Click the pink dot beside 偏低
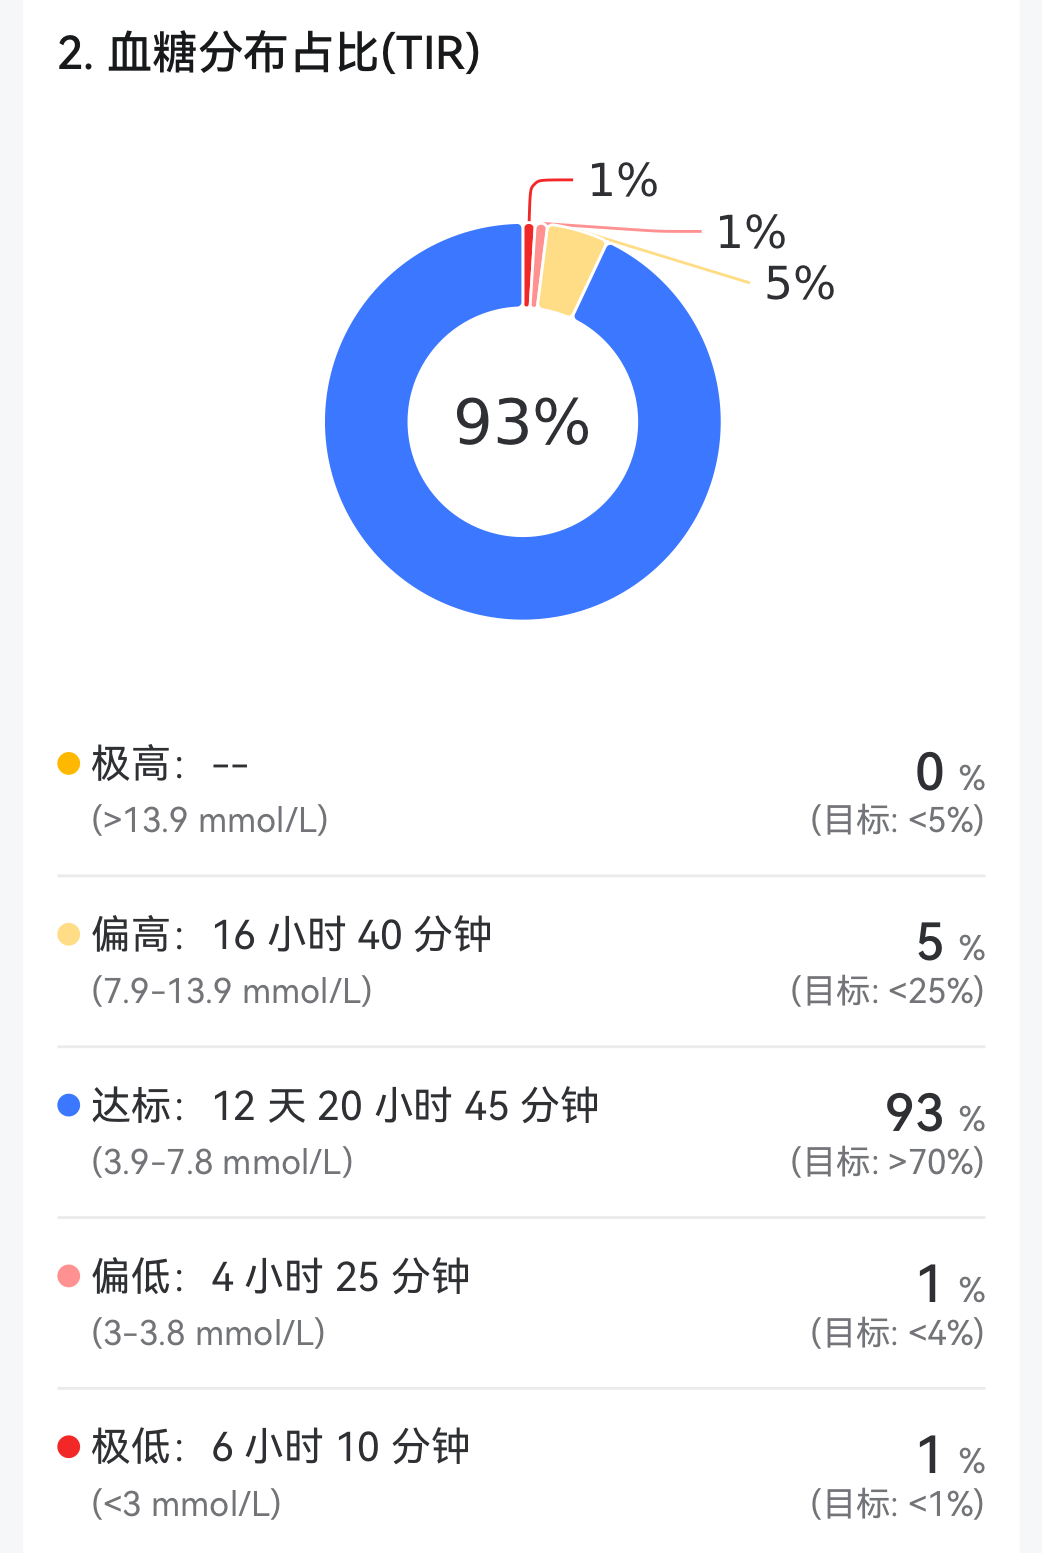1042x1553 pixels. point(69,1276)
